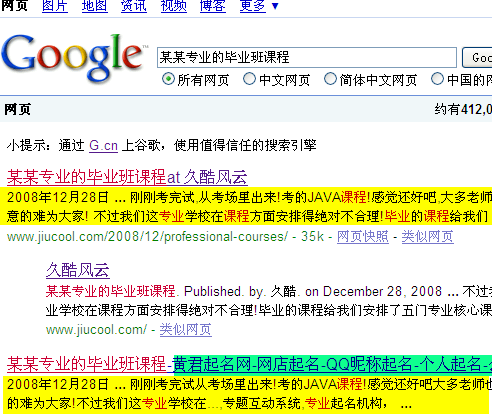Screen dimensions: 492x414
Task: Open 类似网页 link next to 35k
Action: 427,237
